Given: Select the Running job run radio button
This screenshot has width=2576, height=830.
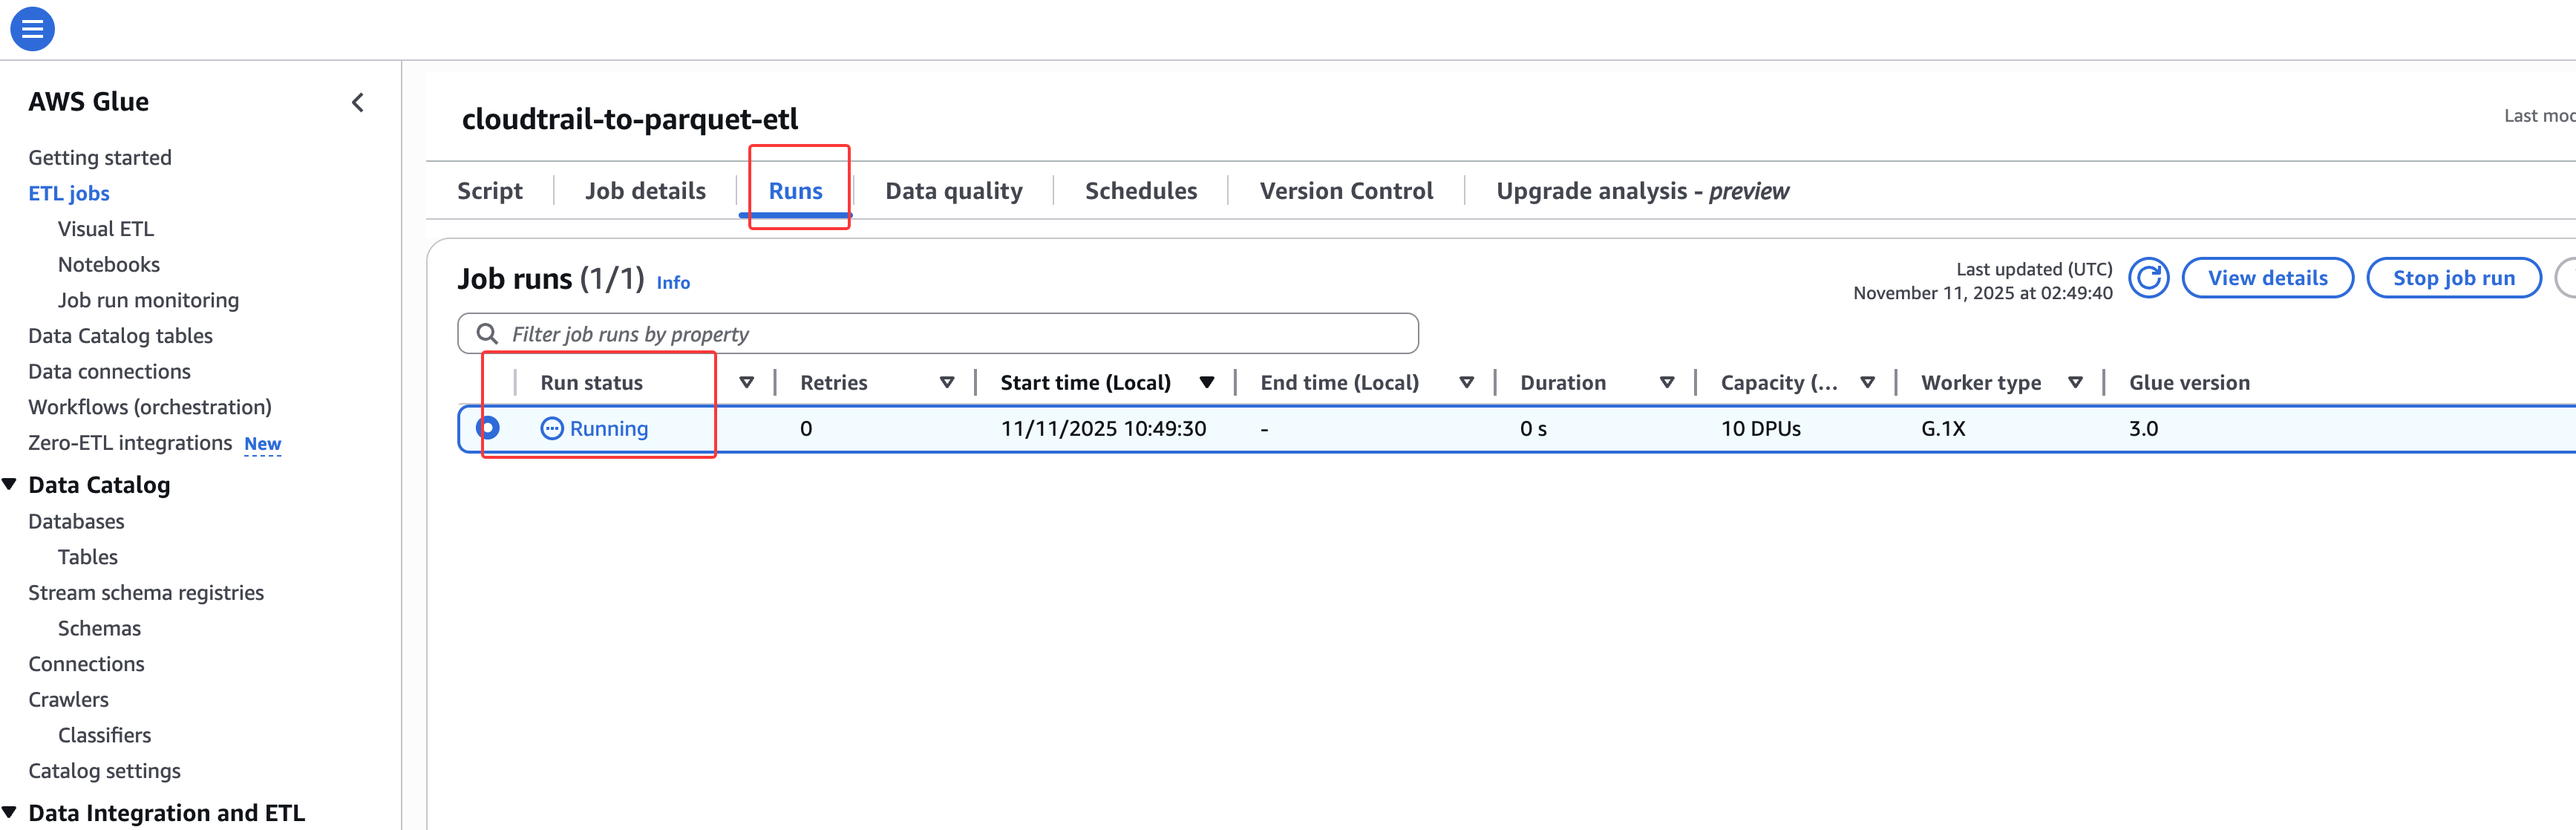Looking at the screenshot, I should 488,429.
